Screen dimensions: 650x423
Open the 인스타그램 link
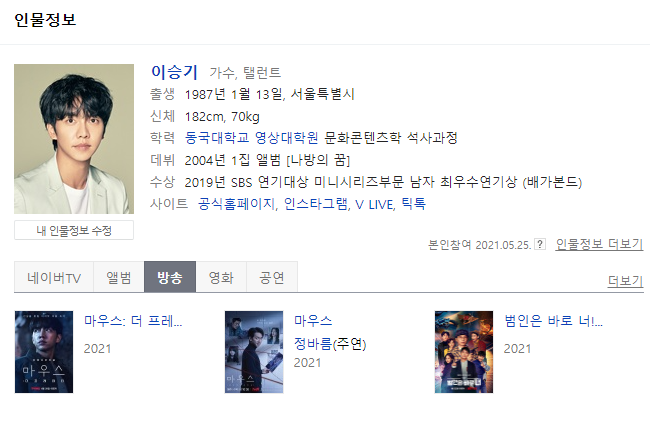coord(316,204)
